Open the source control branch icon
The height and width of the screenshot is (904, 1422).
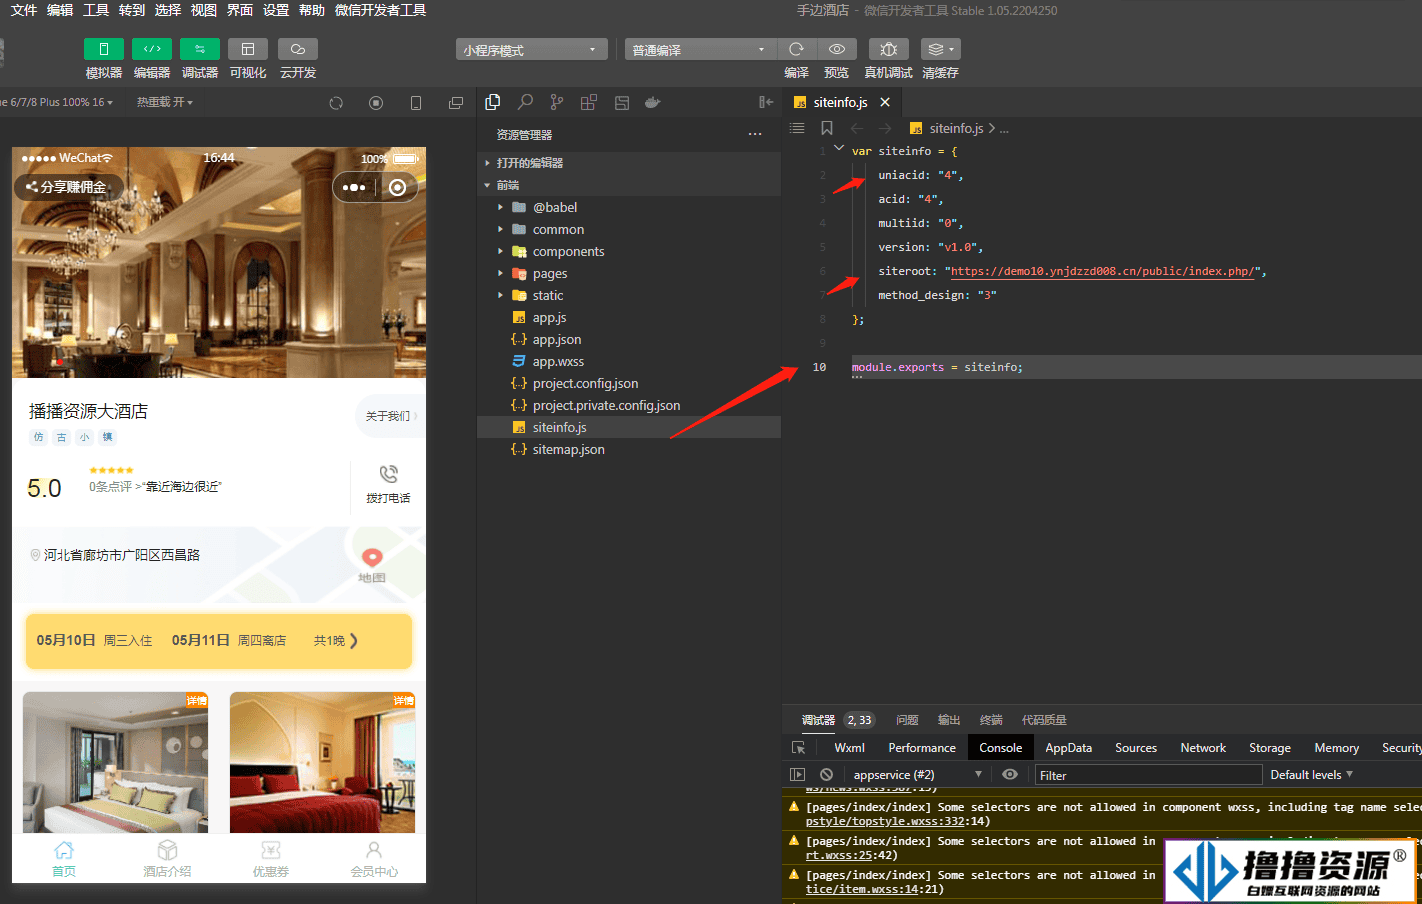[x=557, y=102]
